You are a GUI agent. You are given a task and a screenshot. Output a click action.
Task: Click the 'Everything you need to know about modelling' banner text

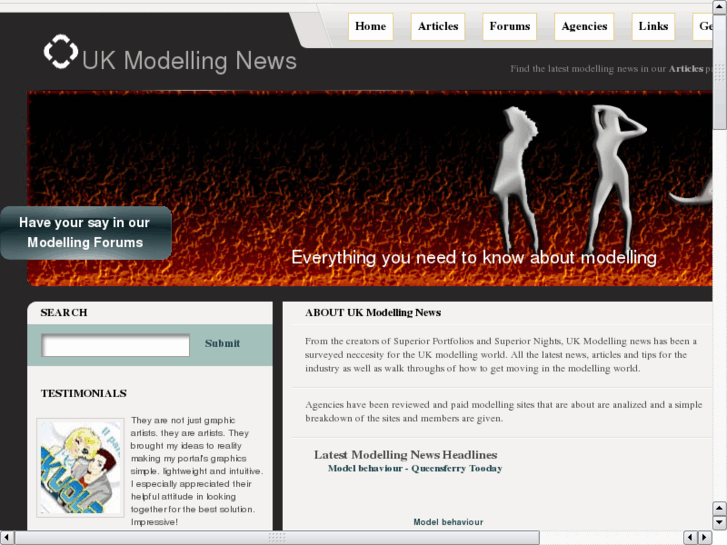(x=474, y=258)
